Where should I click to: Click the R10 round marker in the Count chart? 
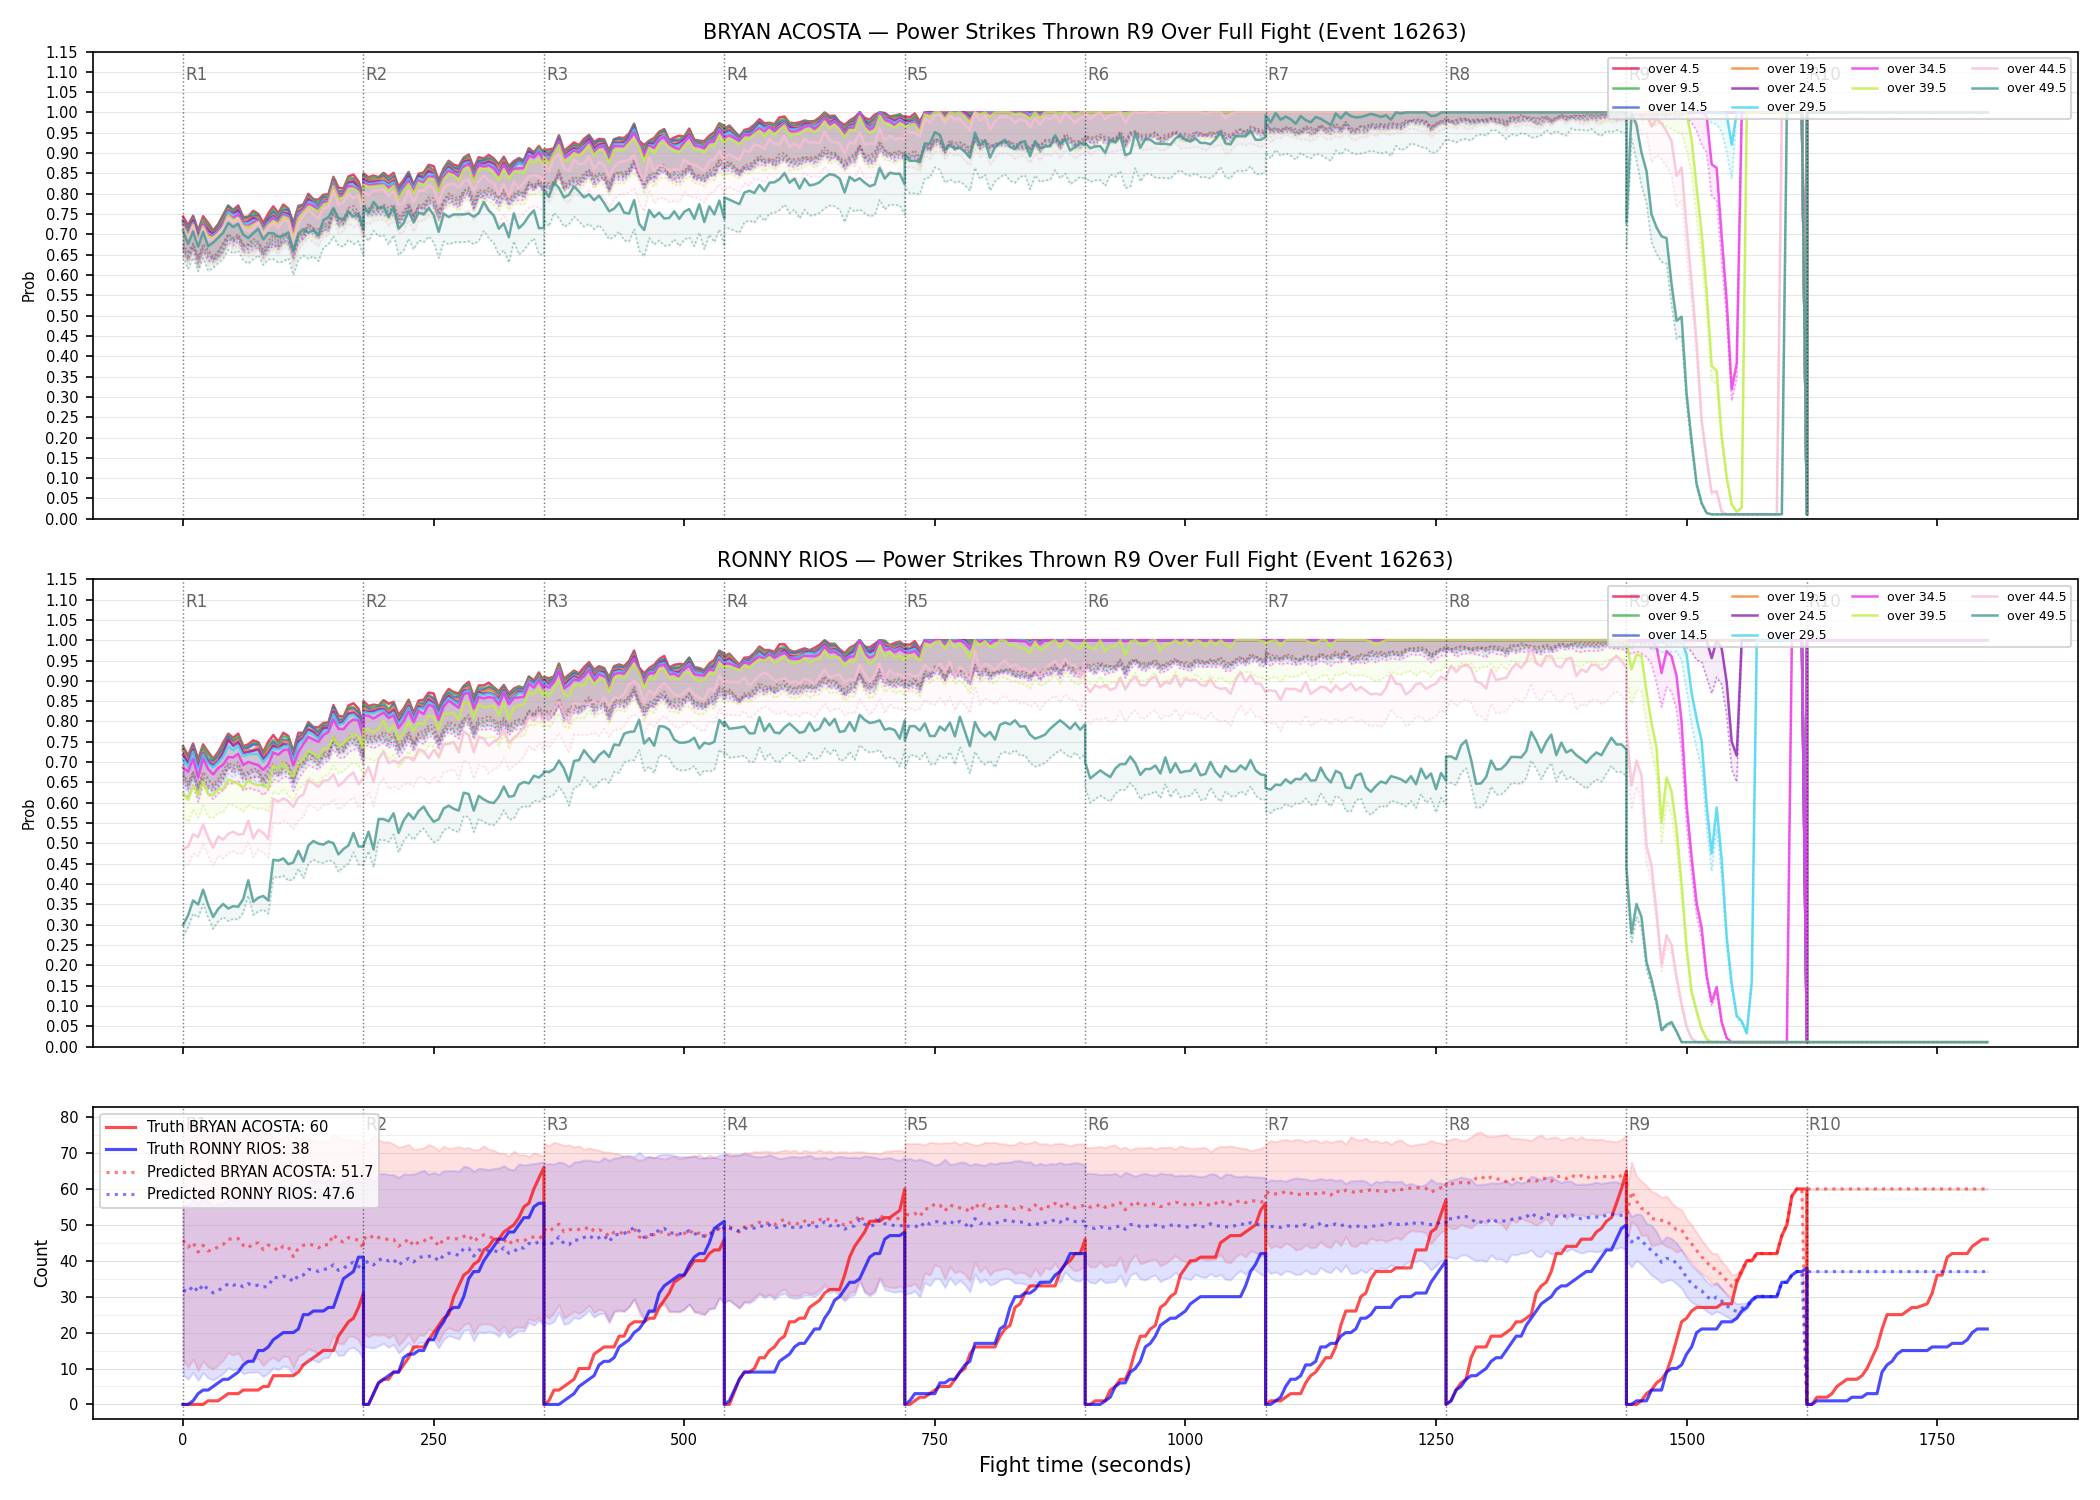pyautogui.click(x=1824, y=1124)
